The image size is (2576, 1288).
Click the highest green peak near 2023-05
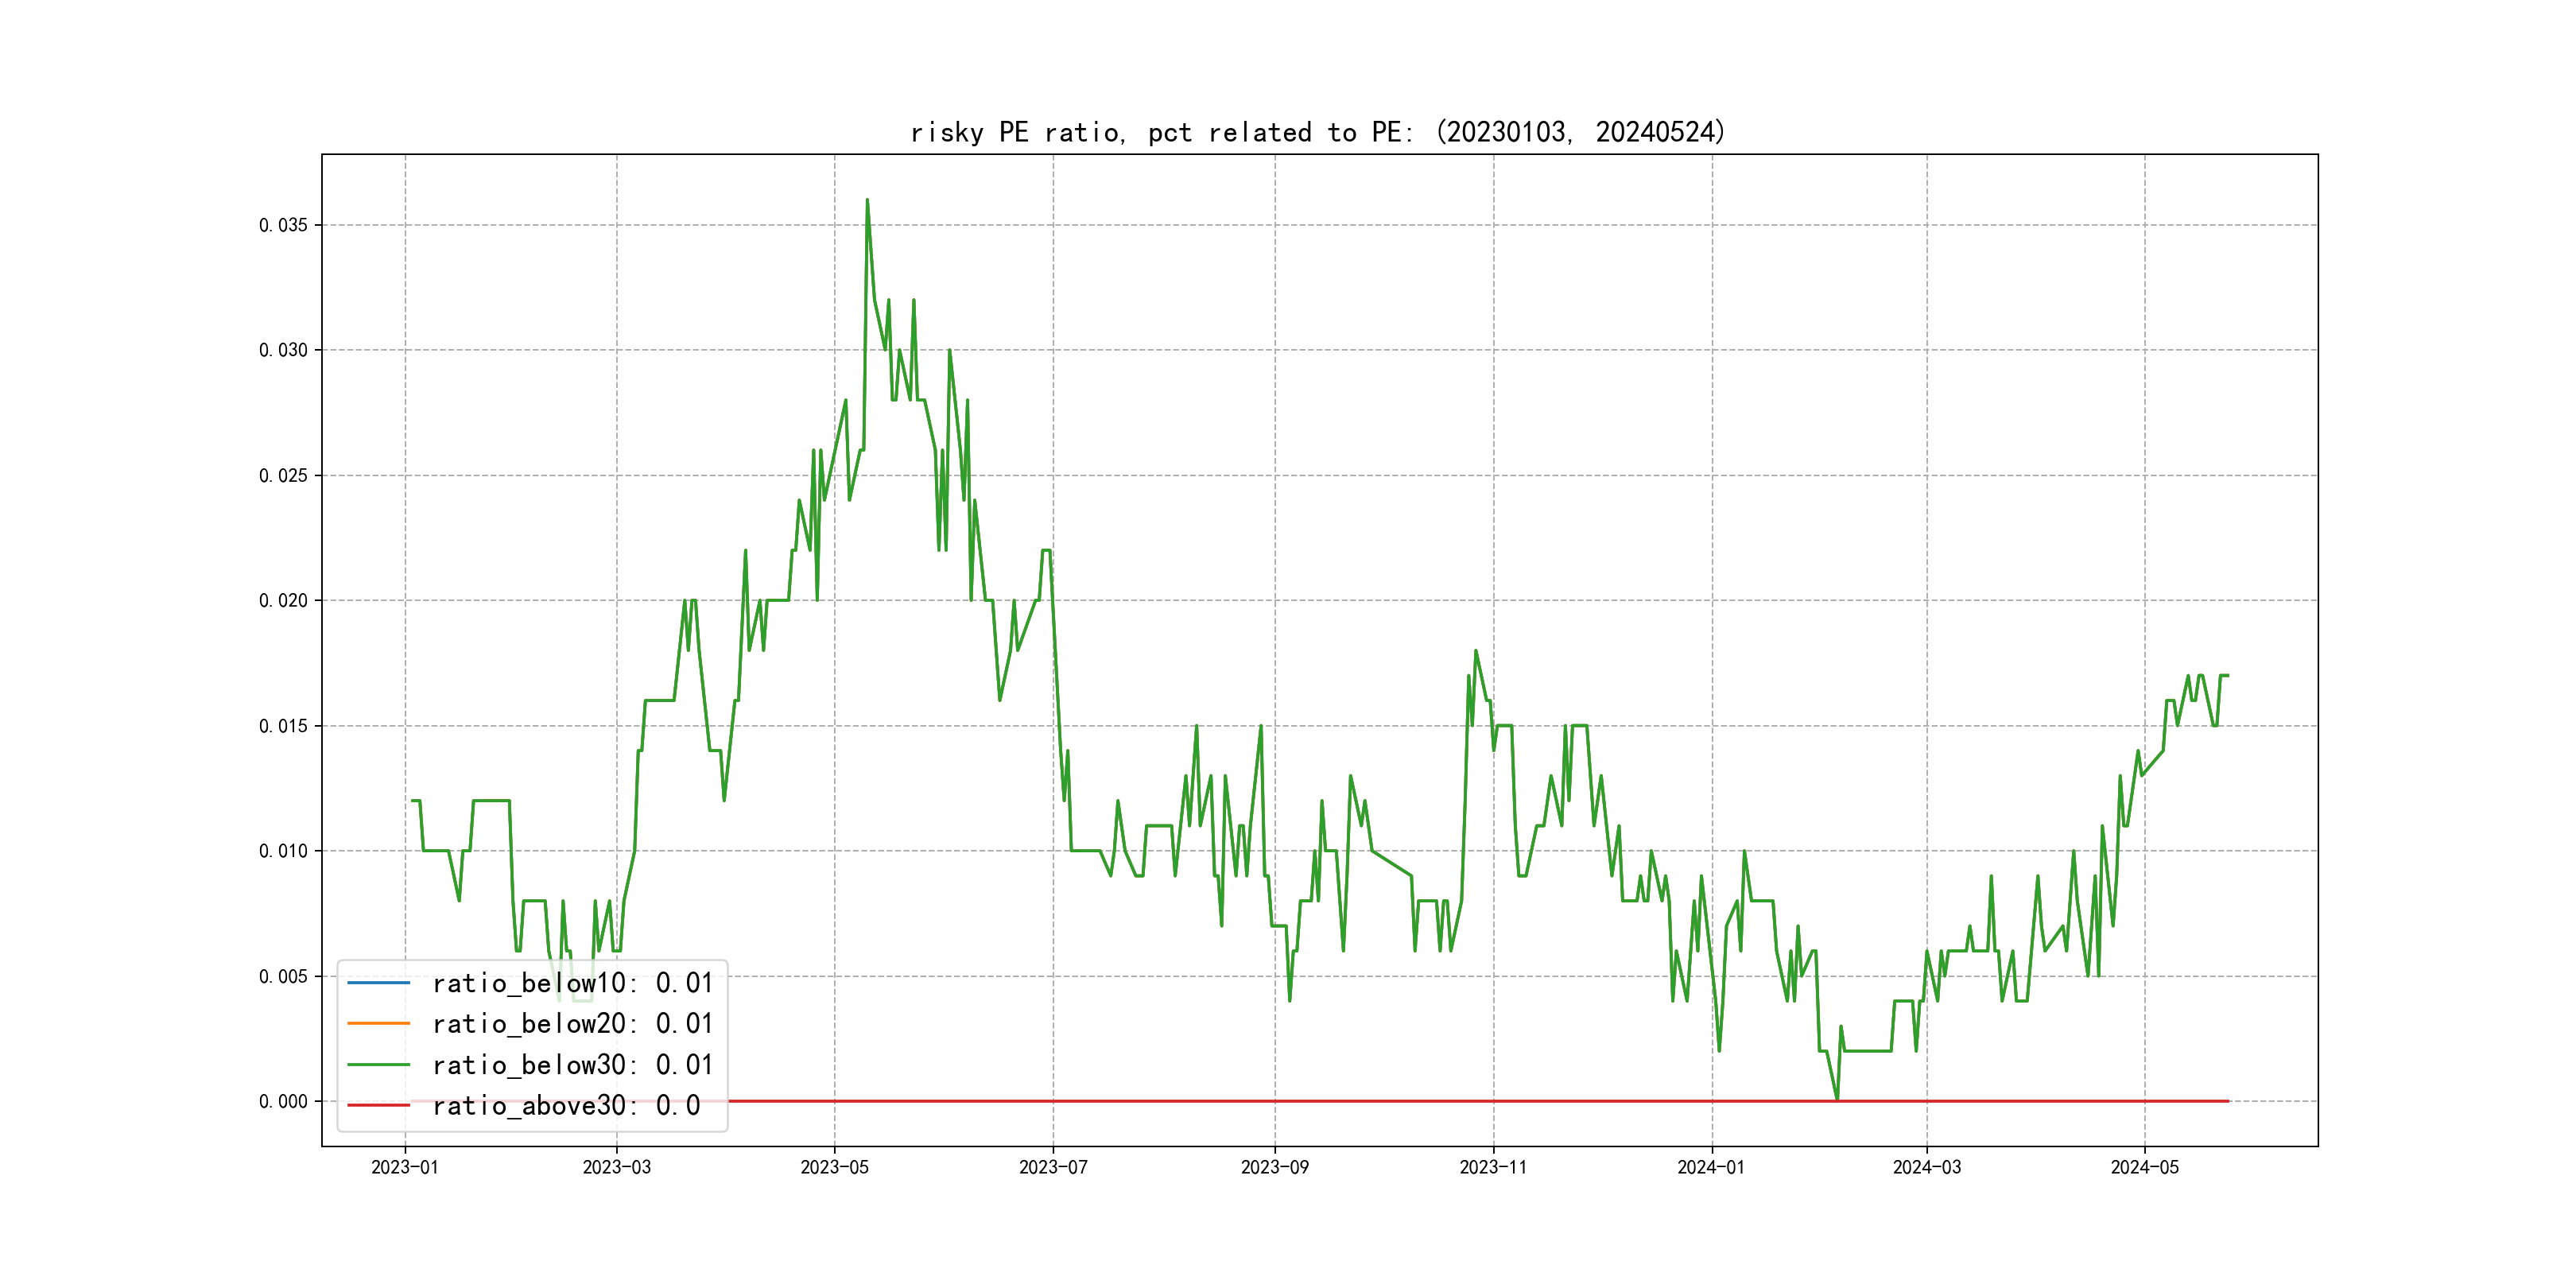[x=867, y=200]
